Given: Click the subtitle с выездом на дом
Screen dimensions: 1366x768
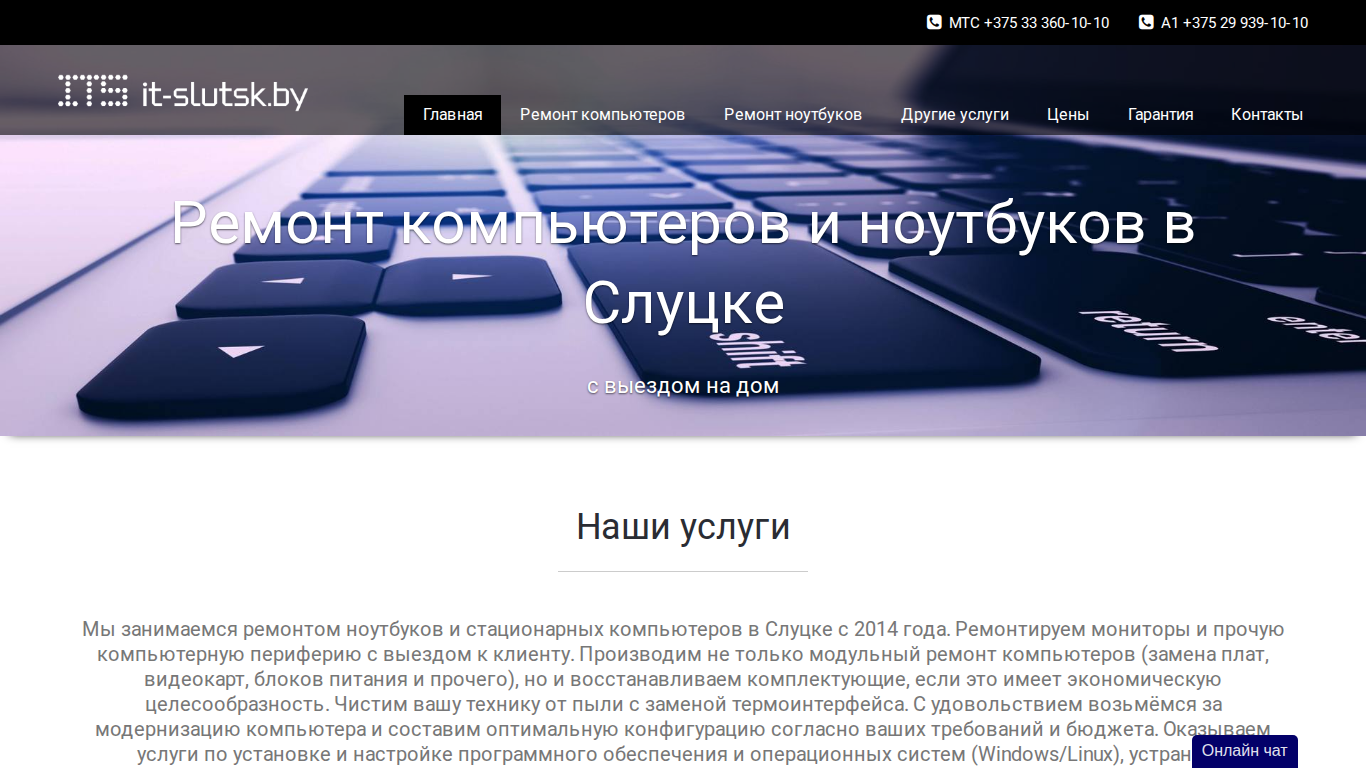Looking at the screenshot, I should pos(683,385).
